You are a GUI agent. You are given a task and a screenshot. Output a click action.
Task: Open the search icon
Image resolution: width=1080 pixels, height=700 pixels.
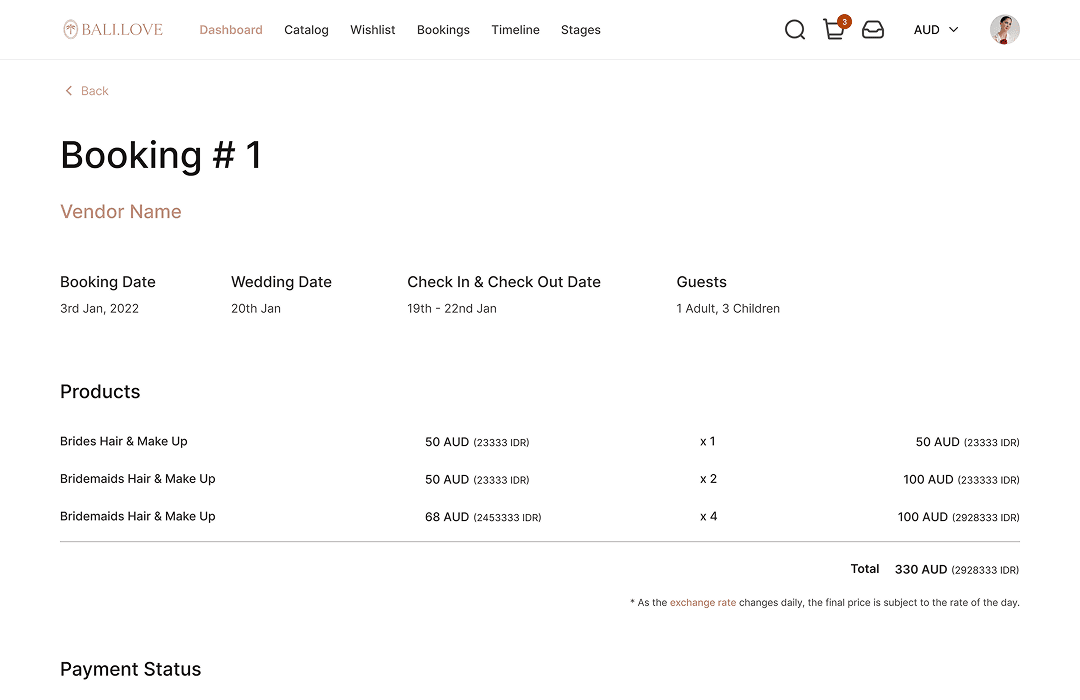click(x=794, y=30)
